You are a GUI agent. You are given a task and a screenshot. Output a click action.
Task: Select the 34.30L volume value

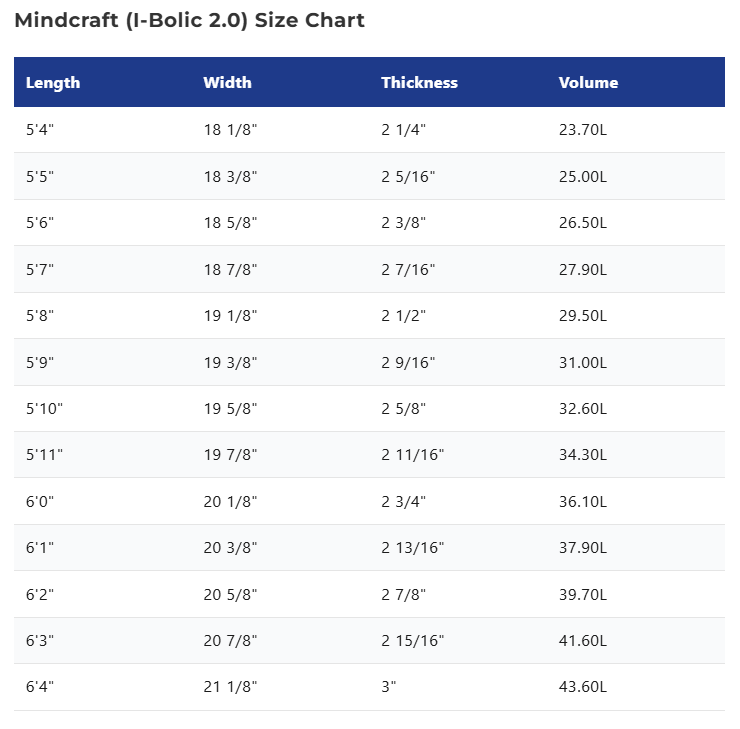(583, 455)
